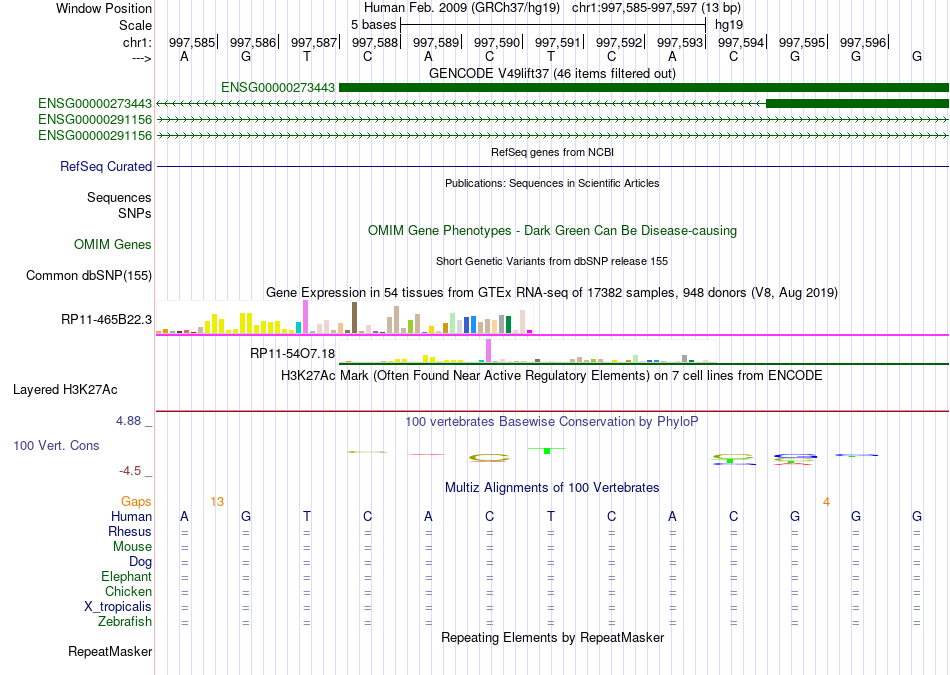950x675 pixels.
Task: Click the Dog species row label
Action: tap(140, 562)
